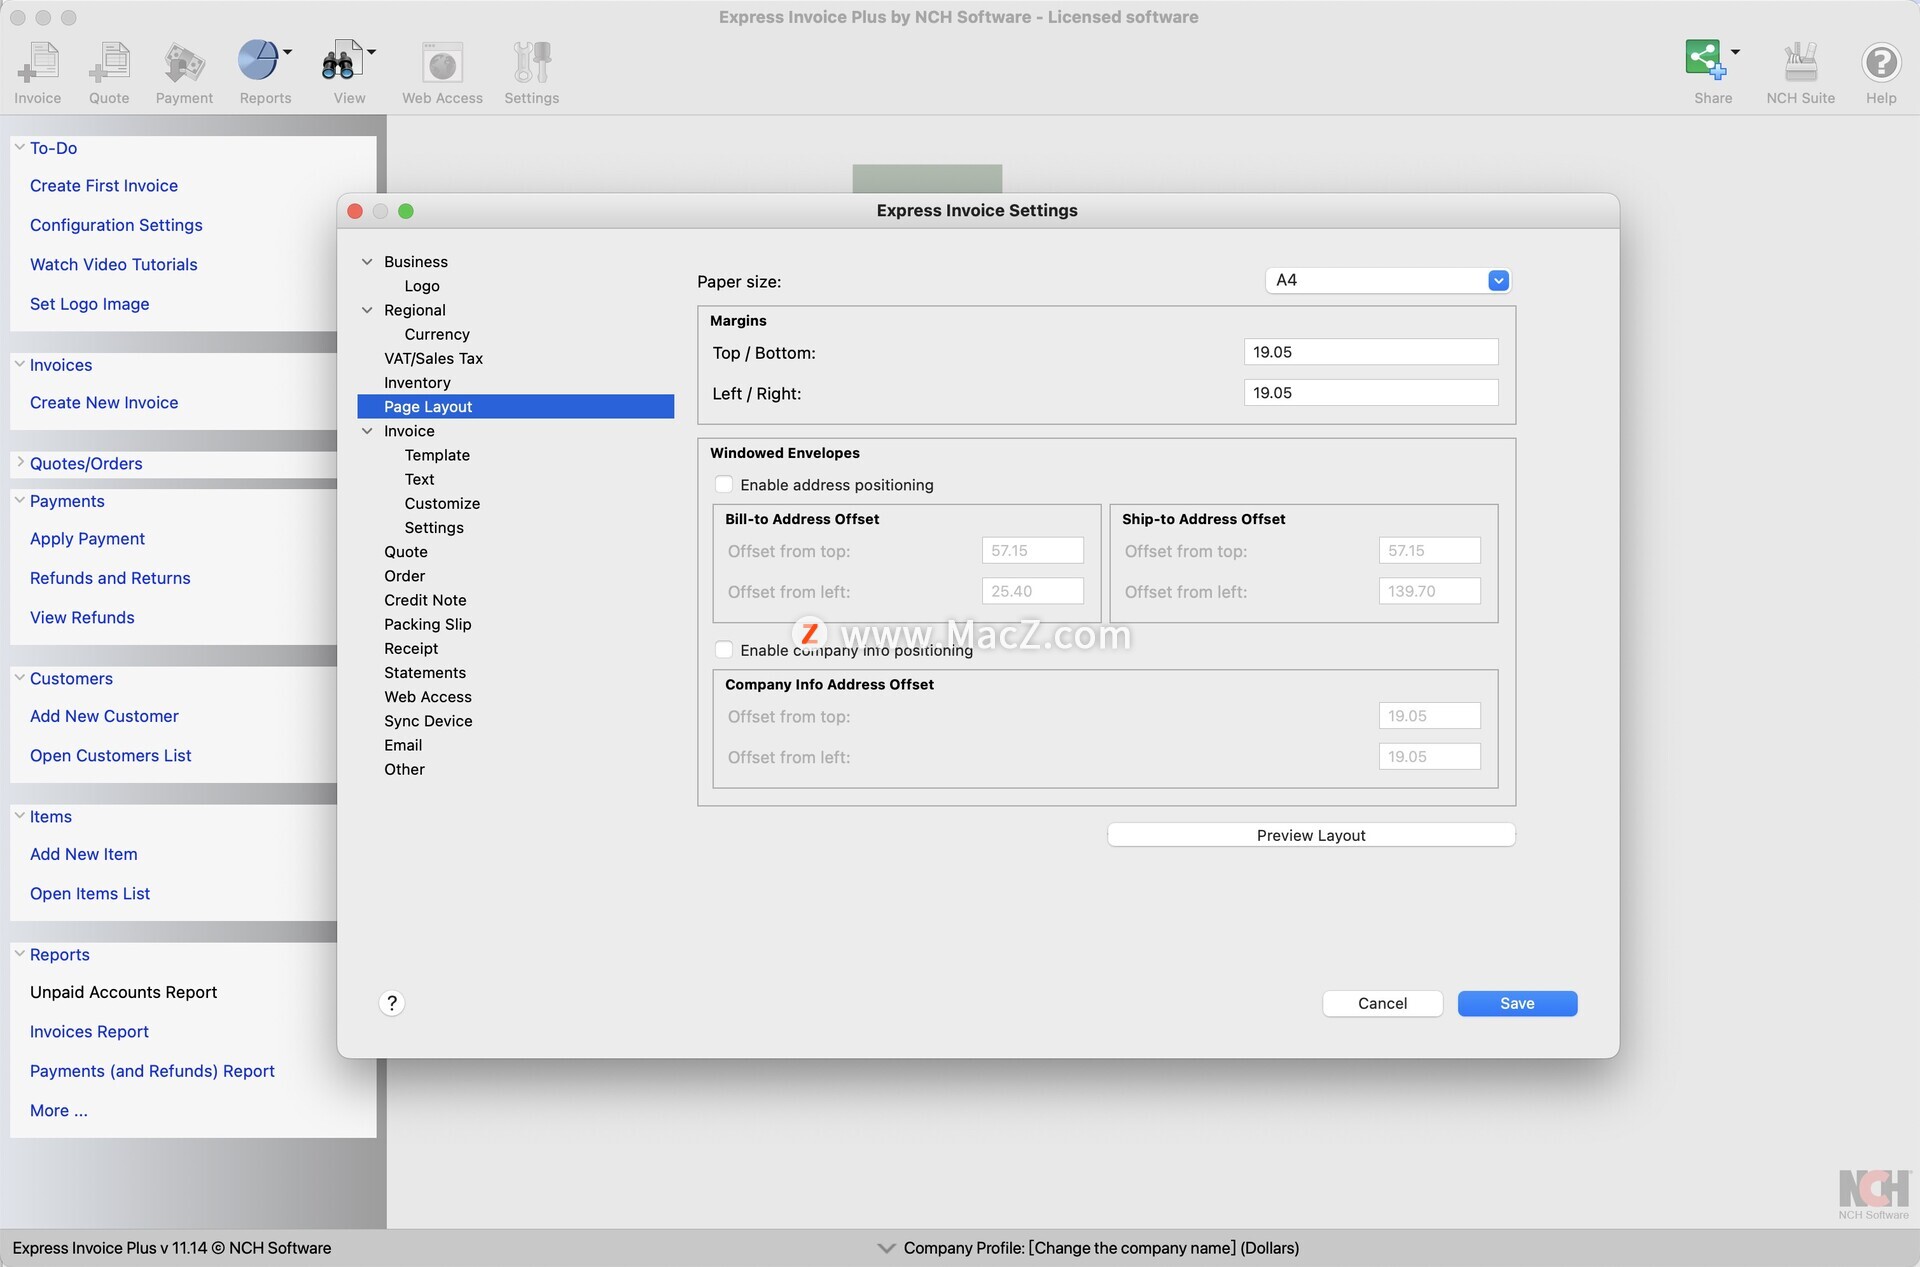Select Other settings page
Viewport: 1920px width, 1267px height.
[x=404, y=769]
